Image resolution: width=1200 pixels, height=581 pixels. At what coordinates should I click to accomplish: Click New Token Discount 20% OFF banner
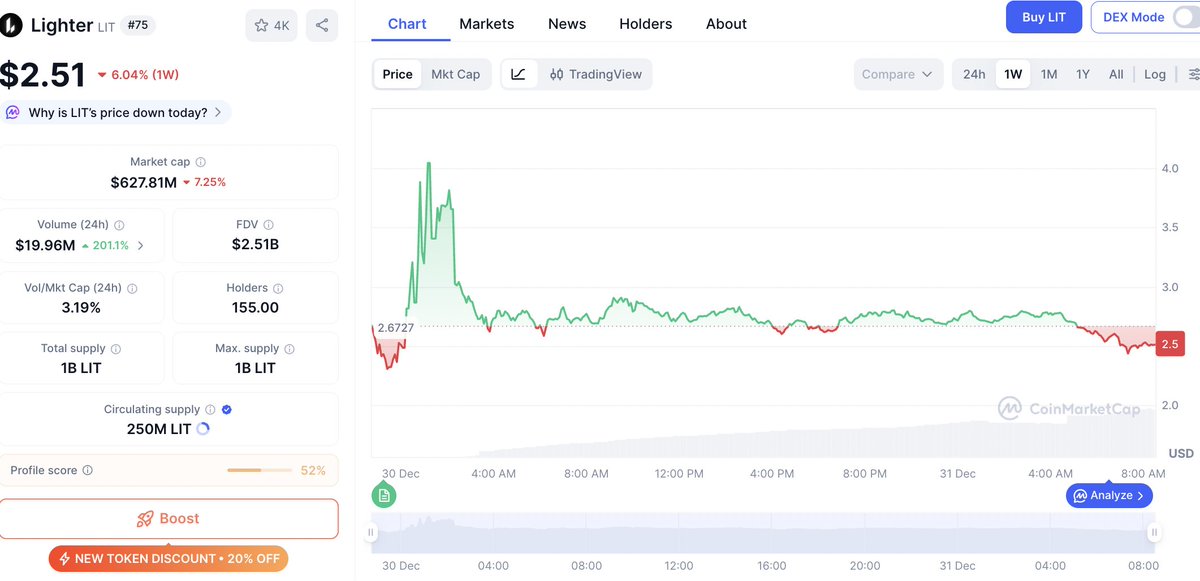tap(168, 558)
